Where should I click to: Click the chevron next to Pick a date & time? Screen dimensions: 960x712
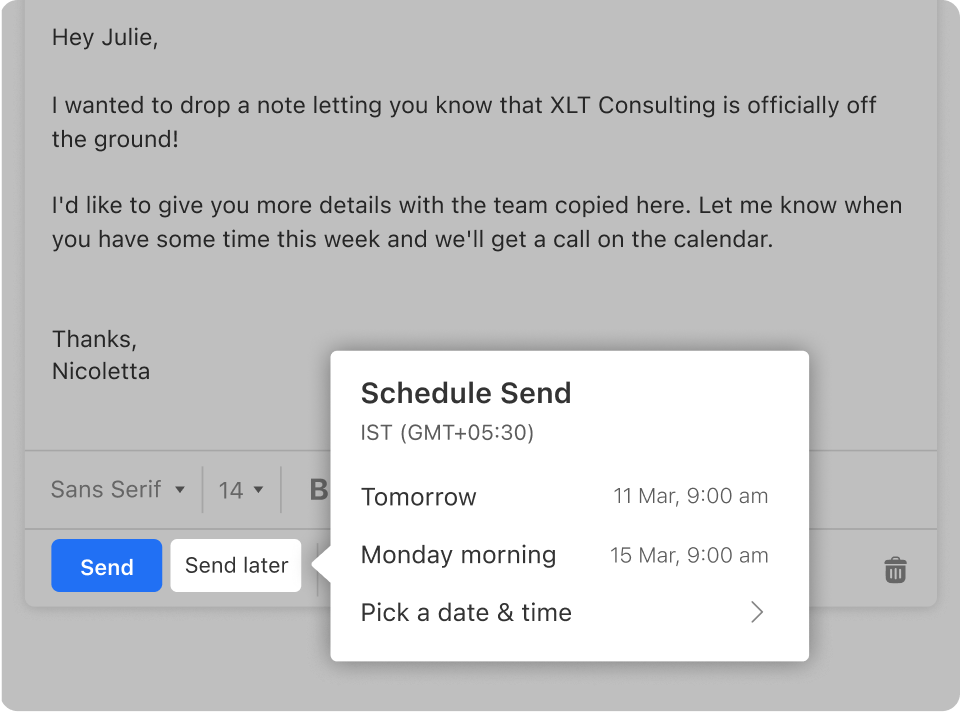coord(757,612)
